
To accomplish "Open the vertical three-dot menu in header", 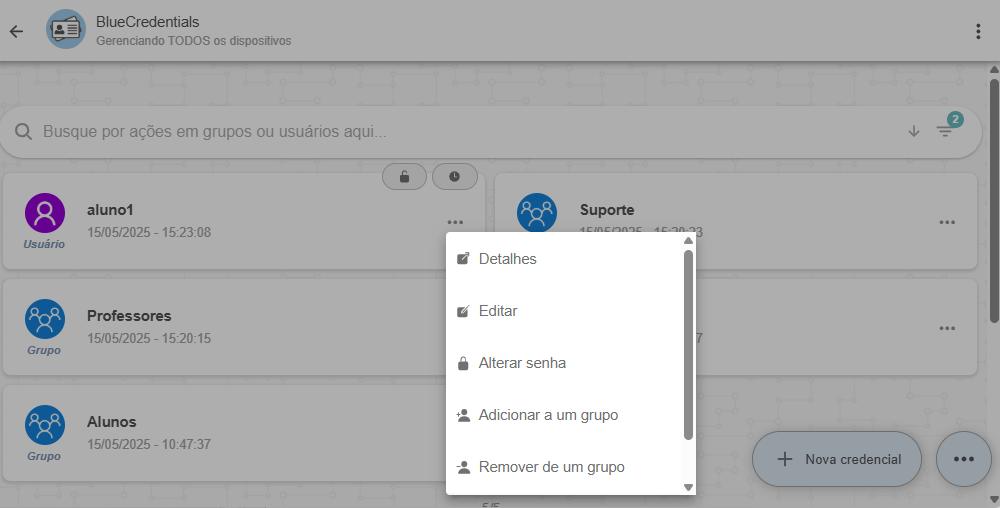I will tap(977, 31).
